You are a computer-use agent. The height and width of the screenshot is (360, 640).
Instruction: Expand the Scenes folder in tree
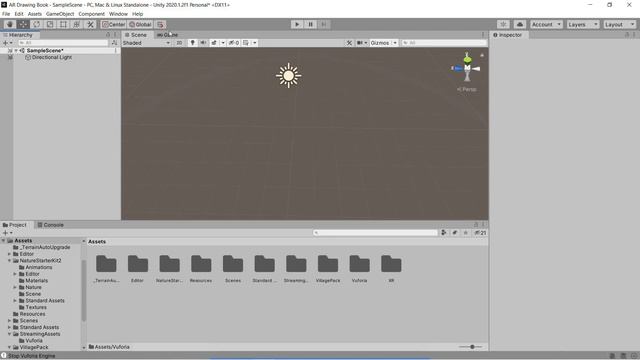9,321
